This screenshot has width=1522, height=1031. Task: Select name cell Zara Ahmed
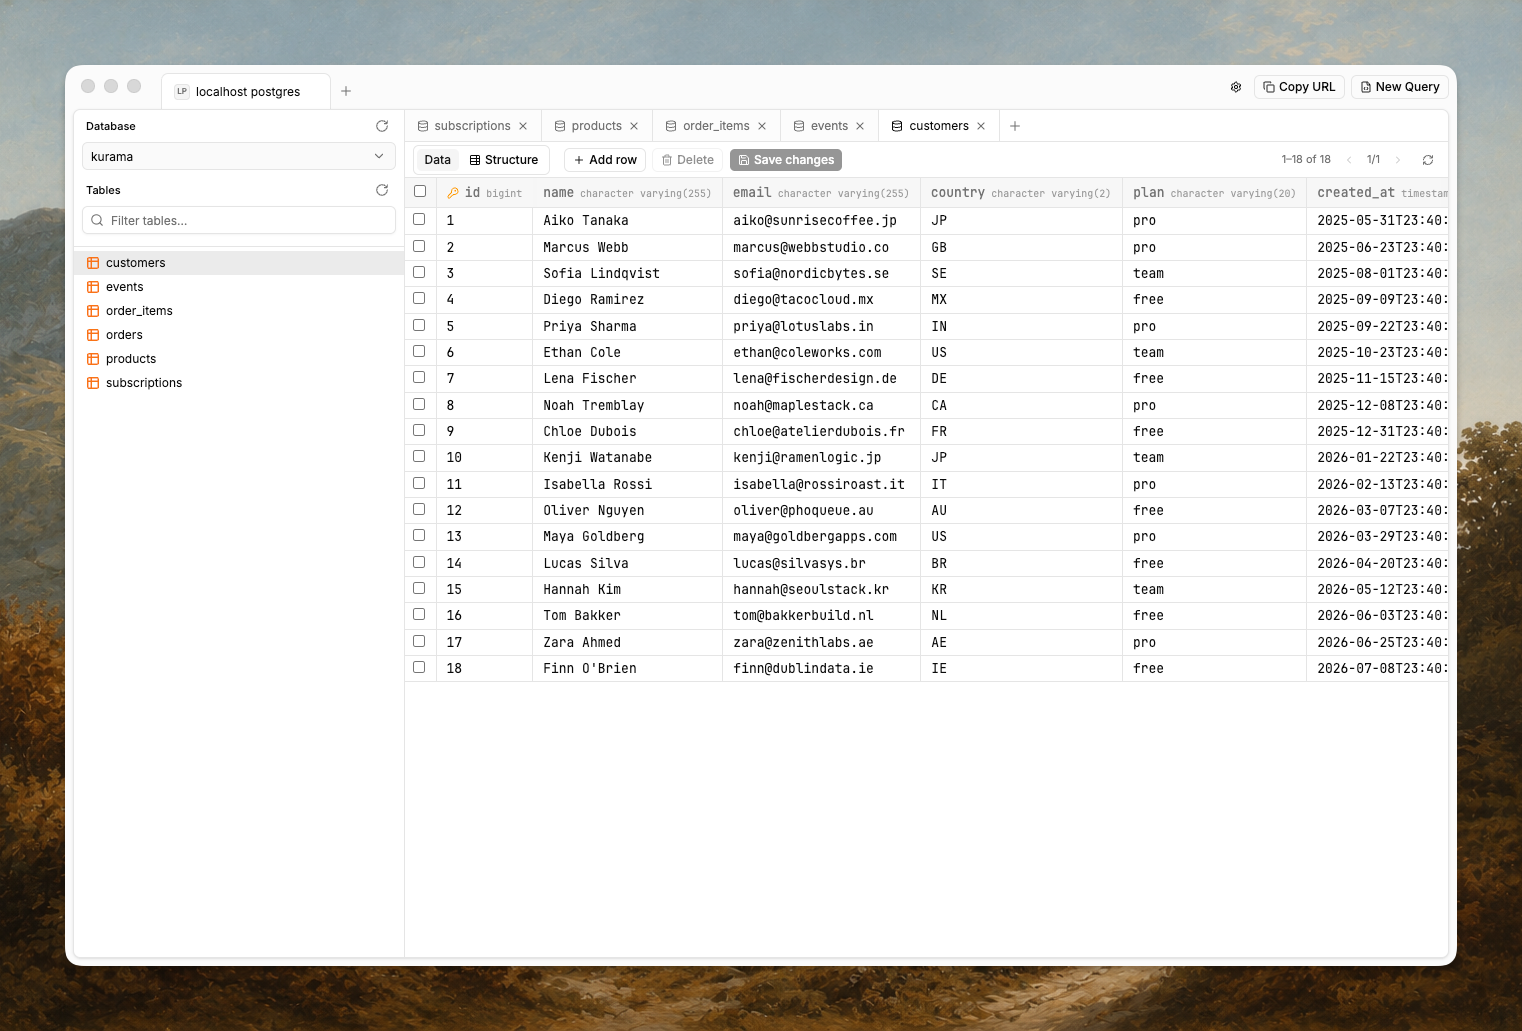(x=627, y=642)
